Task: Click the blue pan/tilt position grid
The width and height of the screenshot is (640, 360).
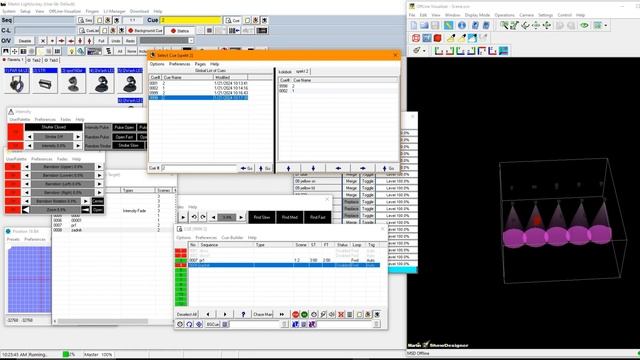Action: (29, 280)
